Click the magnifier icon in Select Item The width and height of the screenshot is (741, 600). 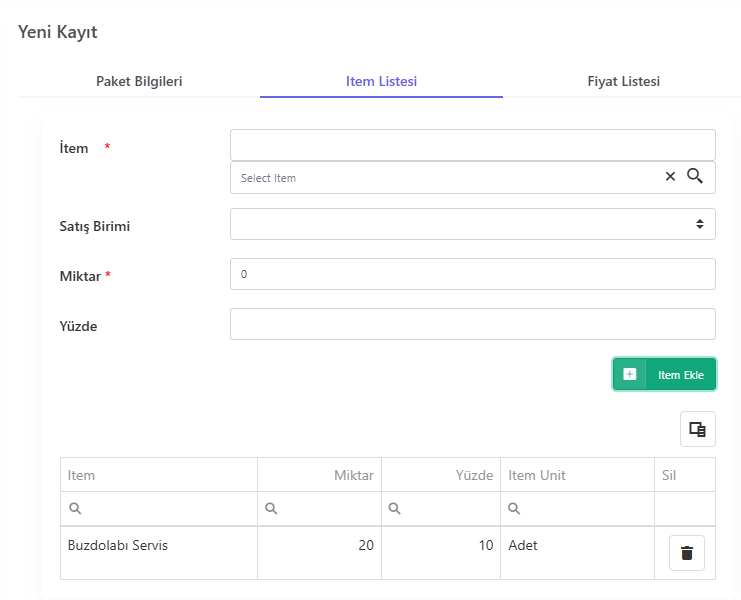[695, 176]
